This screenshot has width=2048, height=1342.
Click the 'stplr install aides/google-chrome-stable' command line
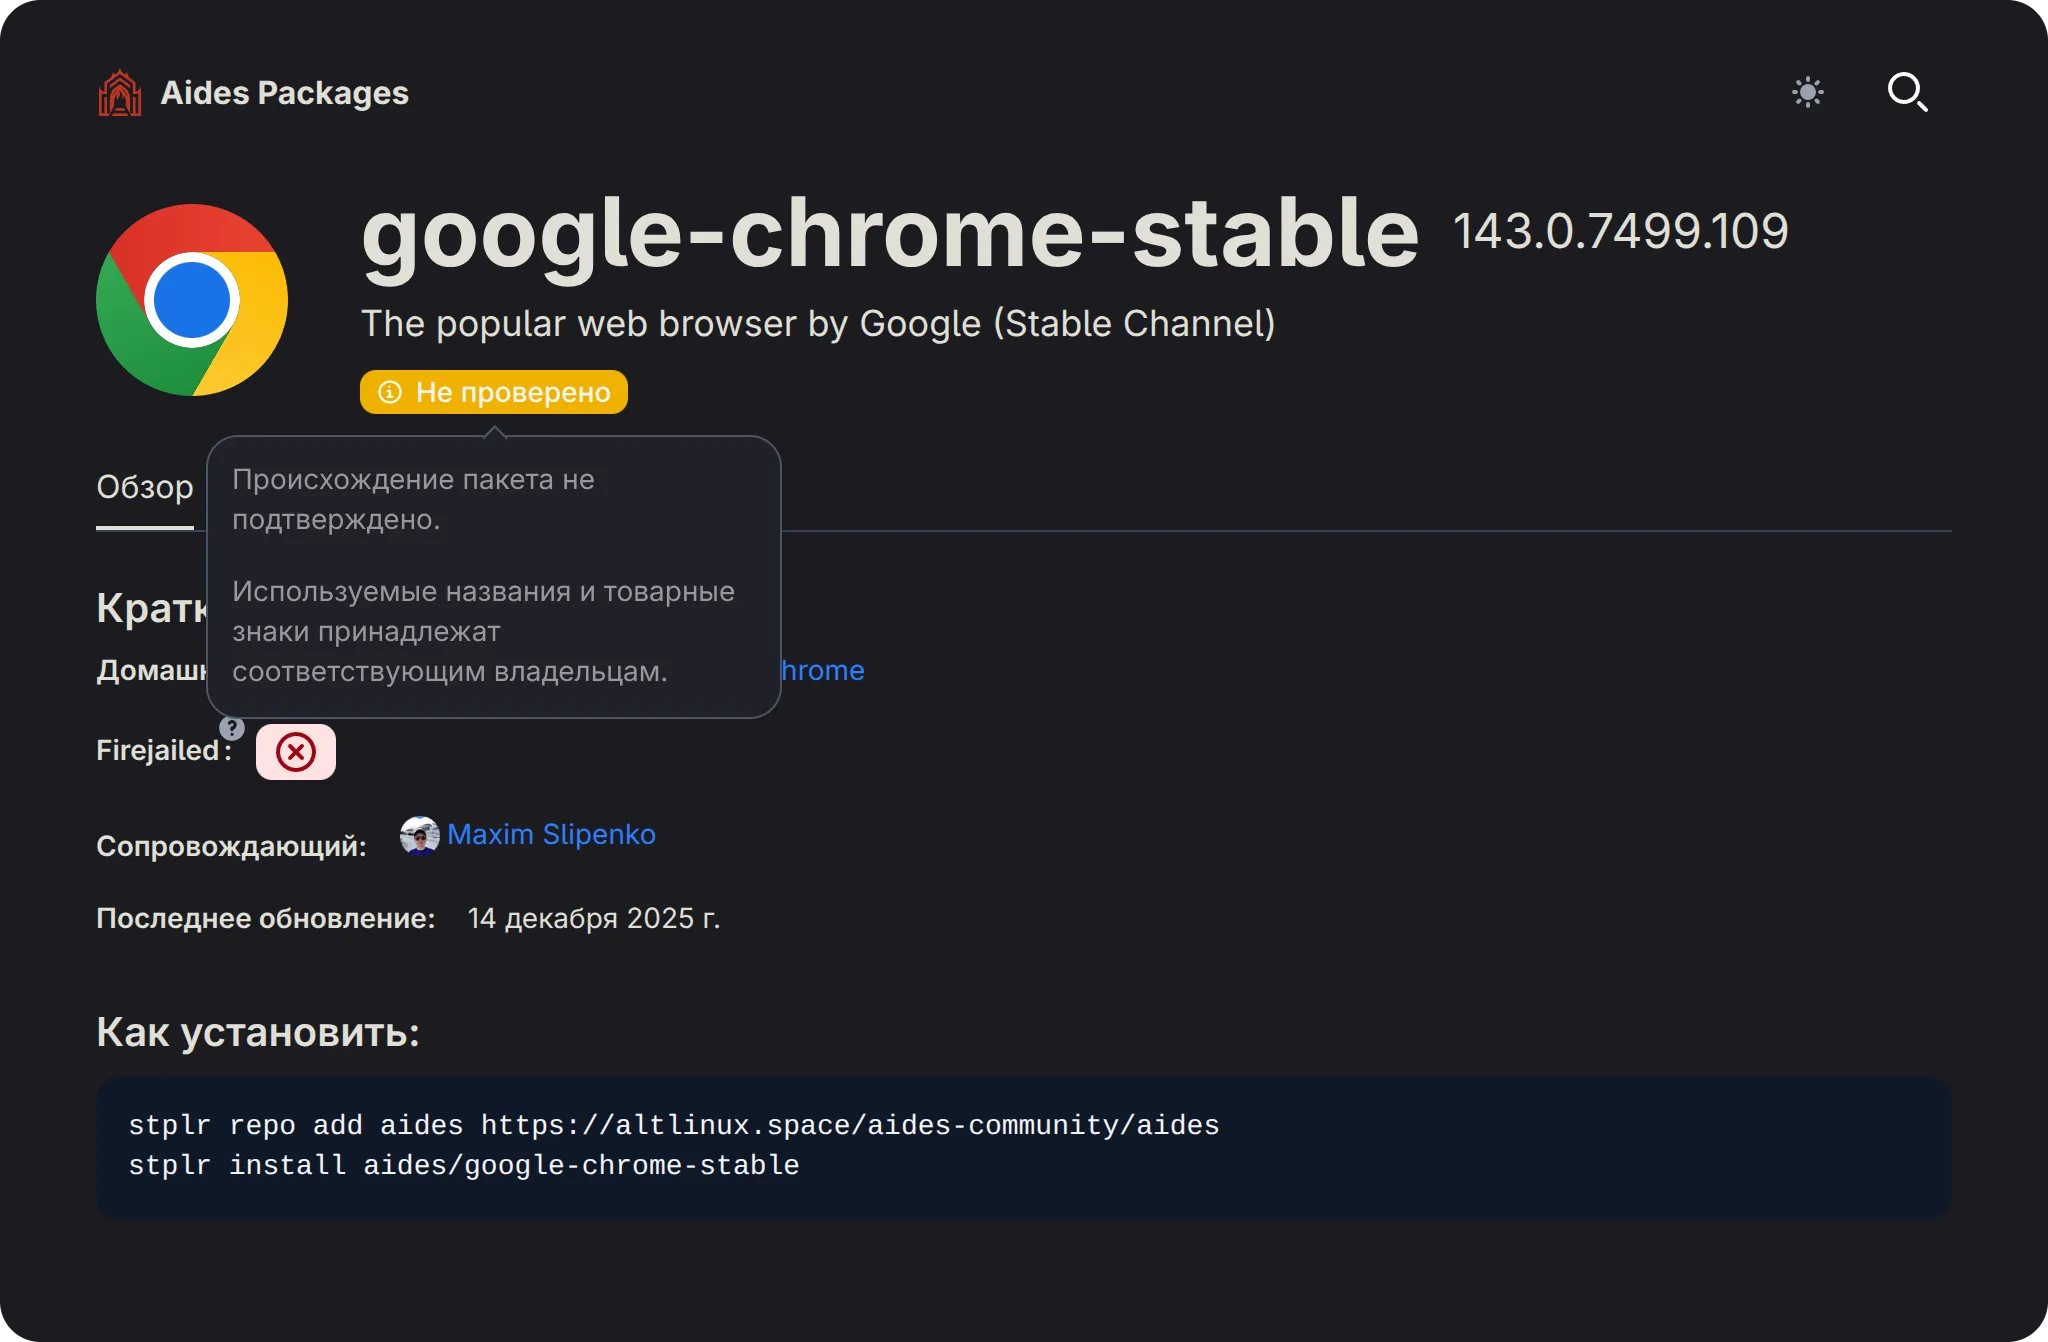pyautogui.click(x=463, y=1165)
